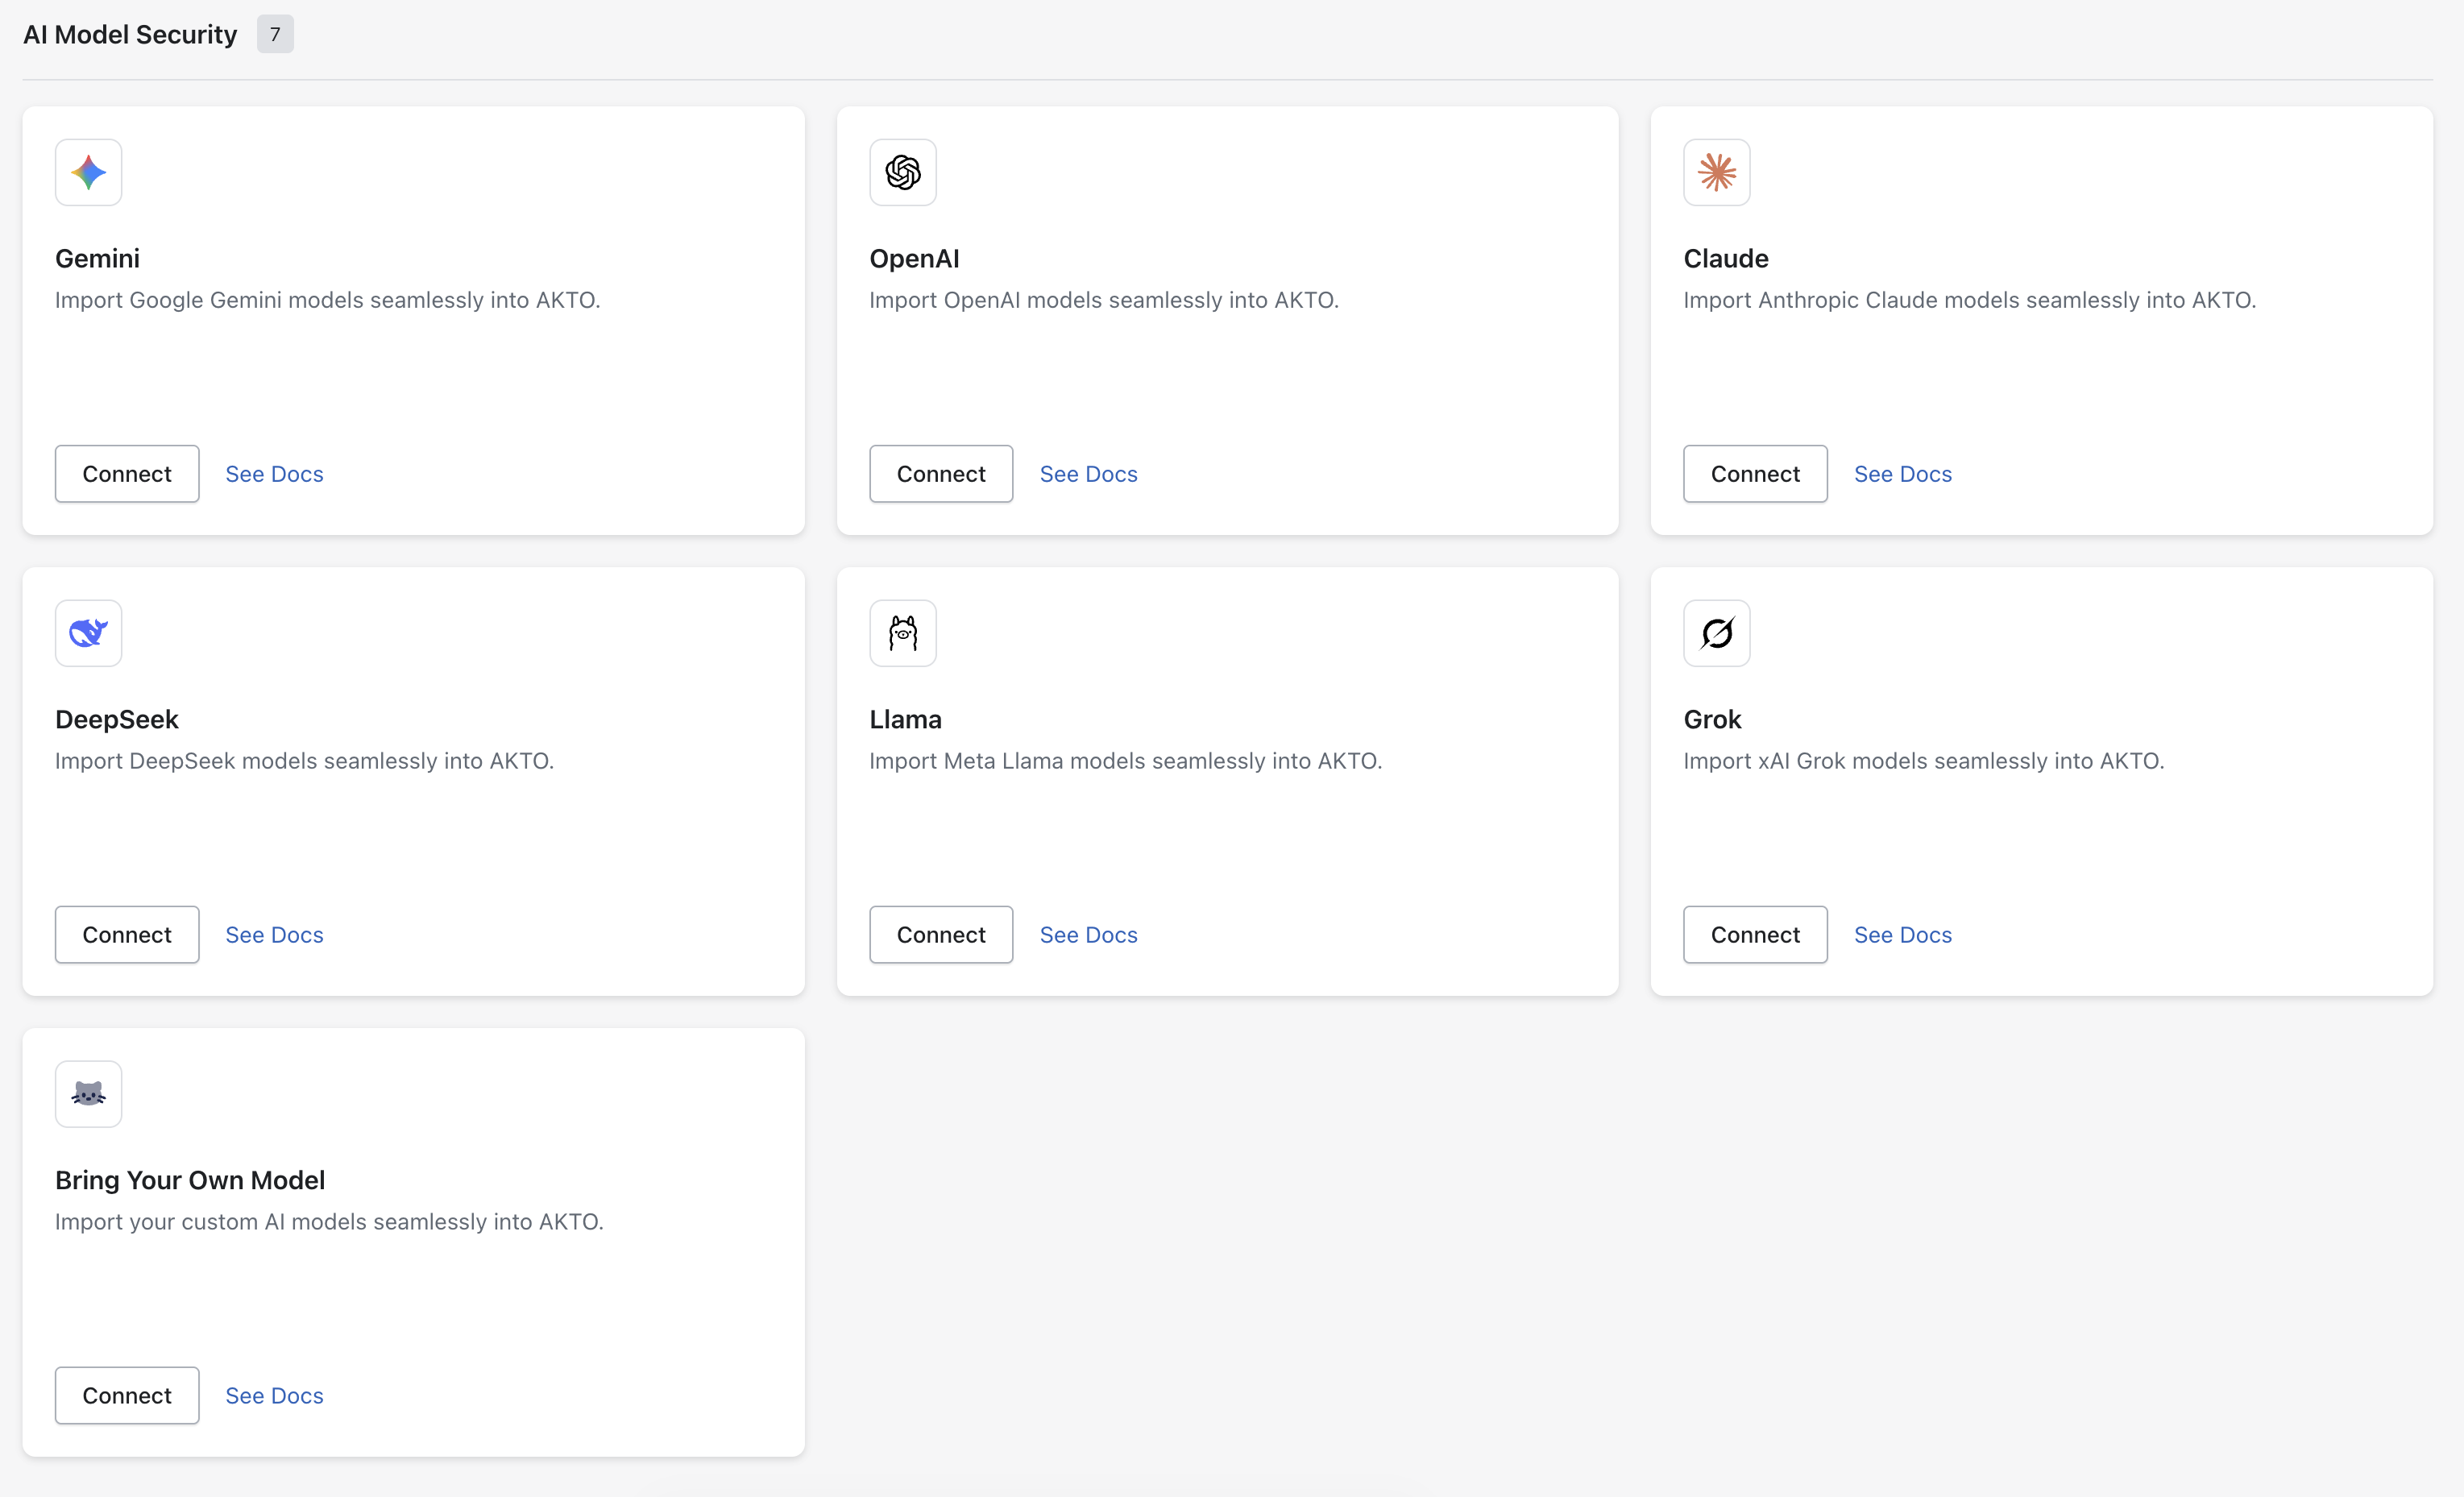View See Docs for Grok
Screen dimensions: 2464x1497
click(1902, 935)
